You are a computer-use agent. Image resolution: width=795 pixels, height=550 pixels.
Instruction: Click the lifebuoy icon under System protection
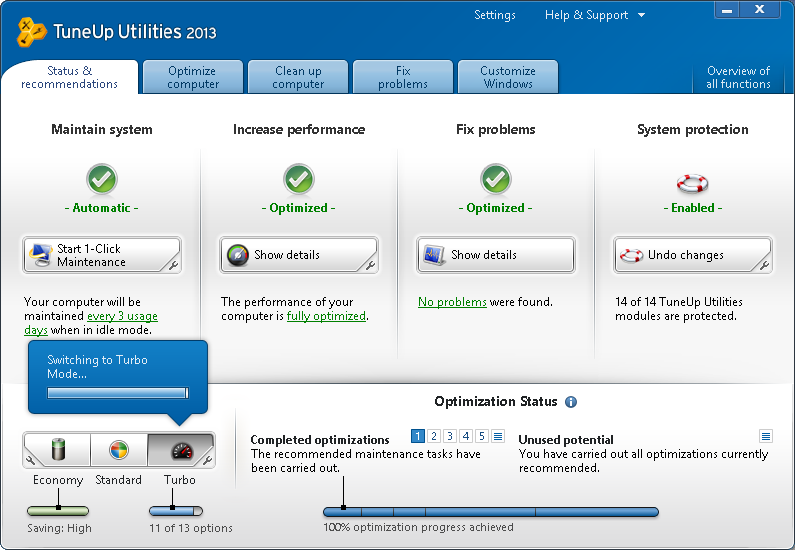692,183
